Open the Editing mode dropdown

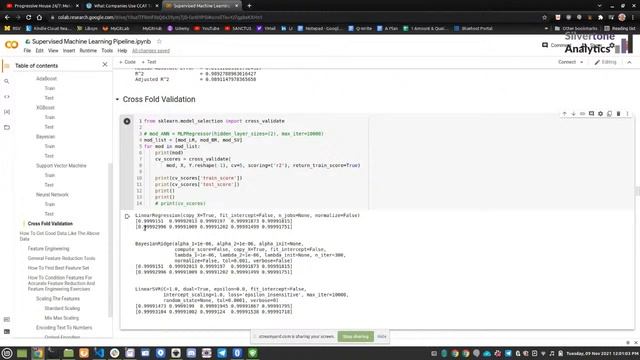[x=605, y=62]
